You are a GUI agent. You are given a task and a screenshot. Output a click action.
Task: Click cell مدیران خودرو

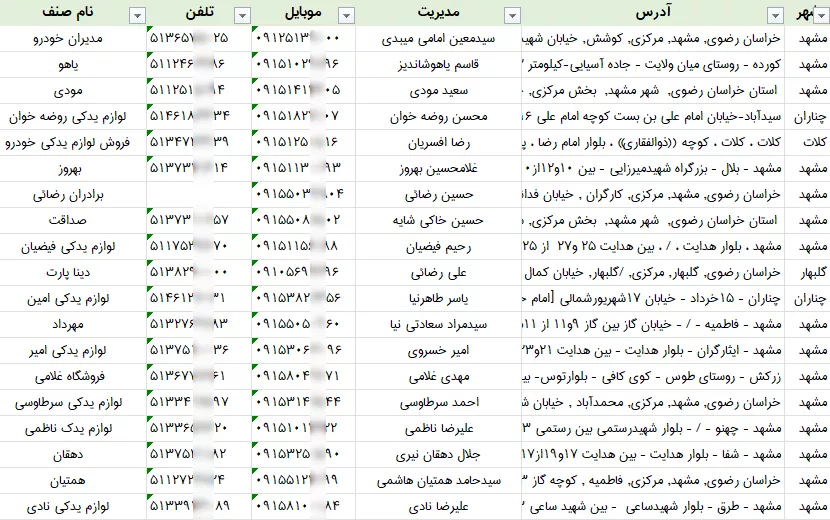click(73, 39)
